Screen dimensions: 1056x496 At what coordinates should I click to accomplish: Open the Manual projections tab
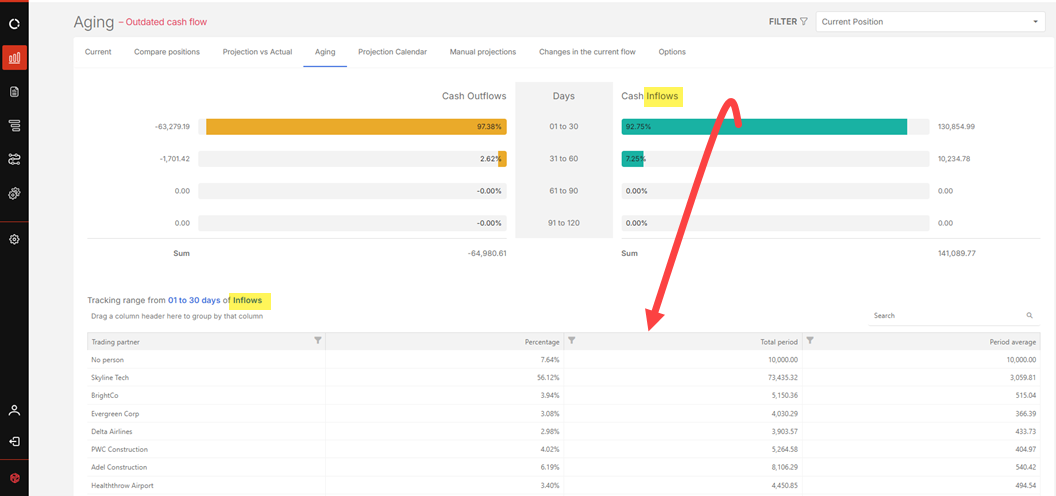tap(483, 52)
